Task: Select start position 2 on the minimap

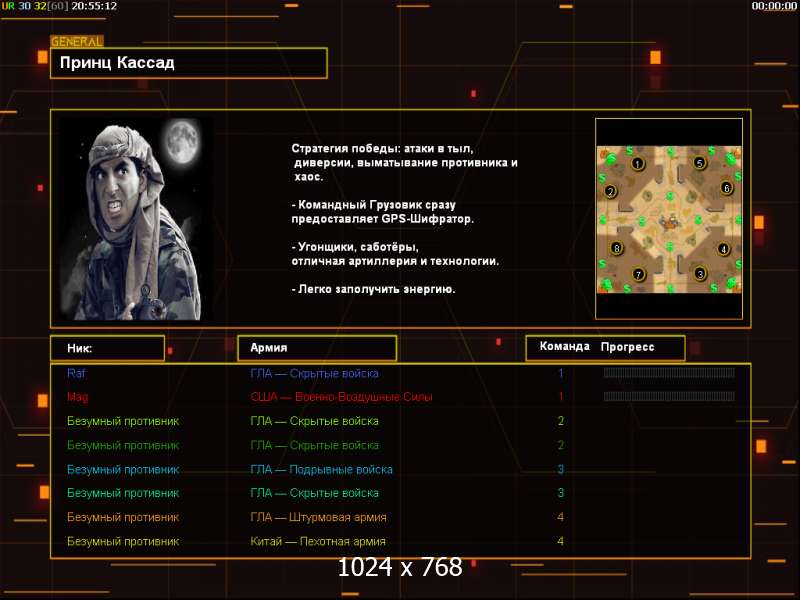Action: [x=610, y=192]
